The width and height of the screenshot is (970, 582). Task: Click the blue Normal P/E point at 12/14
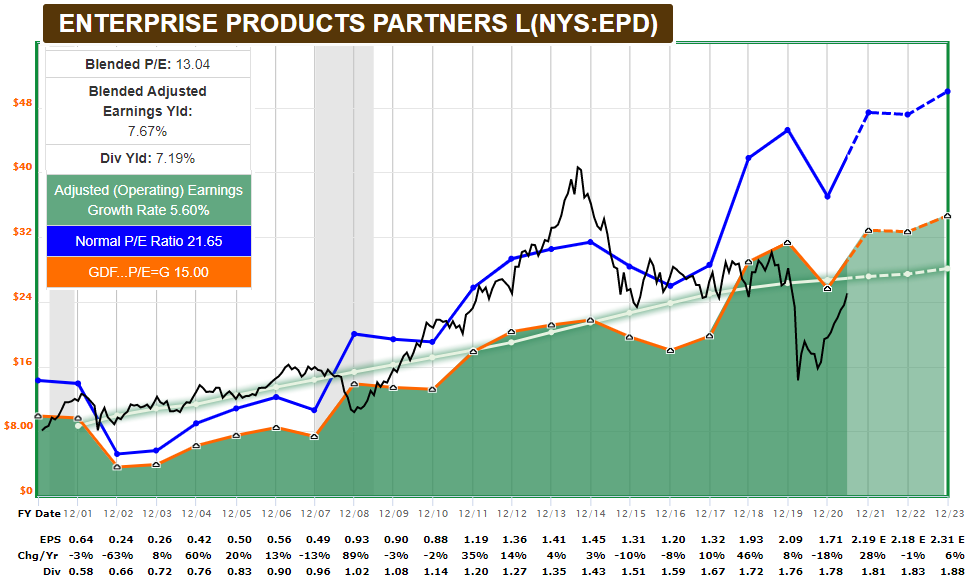click(x=591, y=242)
